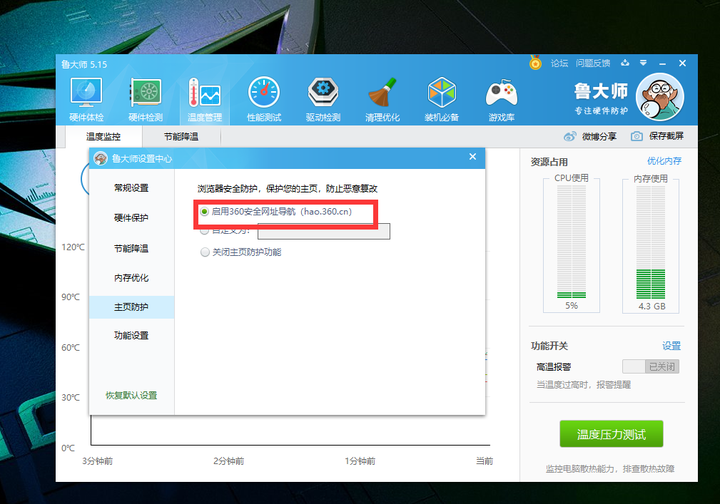
Task: Click 优化内存 link
Action: [664, 161]
